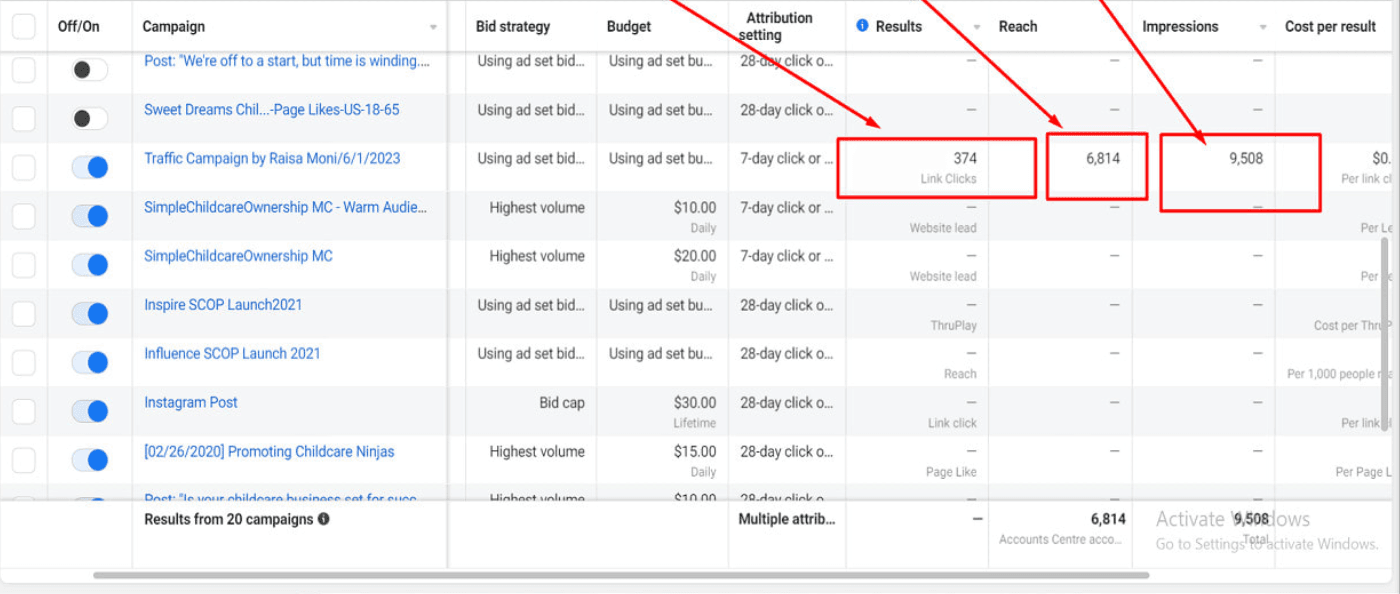
Task: Sort by the Reach column header
Action: pyautogui.click(x=1018, y=27)
